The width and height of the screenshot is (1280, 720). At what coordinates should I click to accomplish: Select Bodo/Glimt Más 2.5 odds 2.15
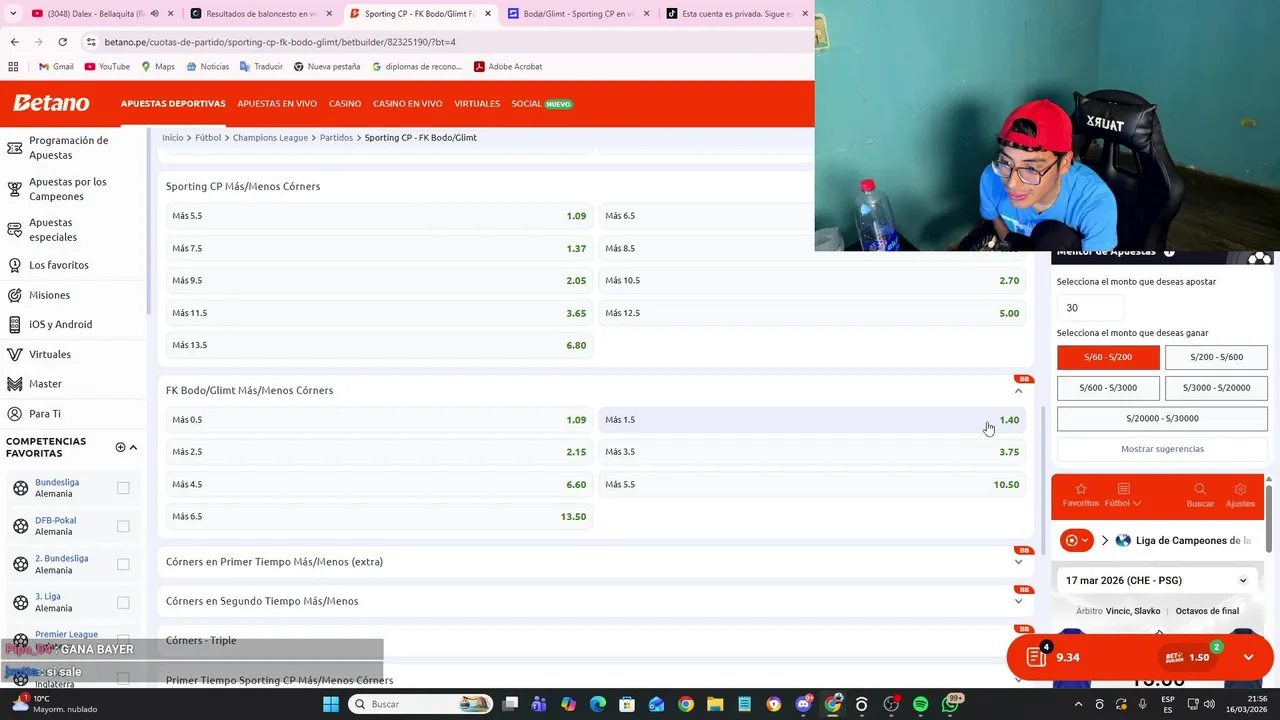(379, 452)
